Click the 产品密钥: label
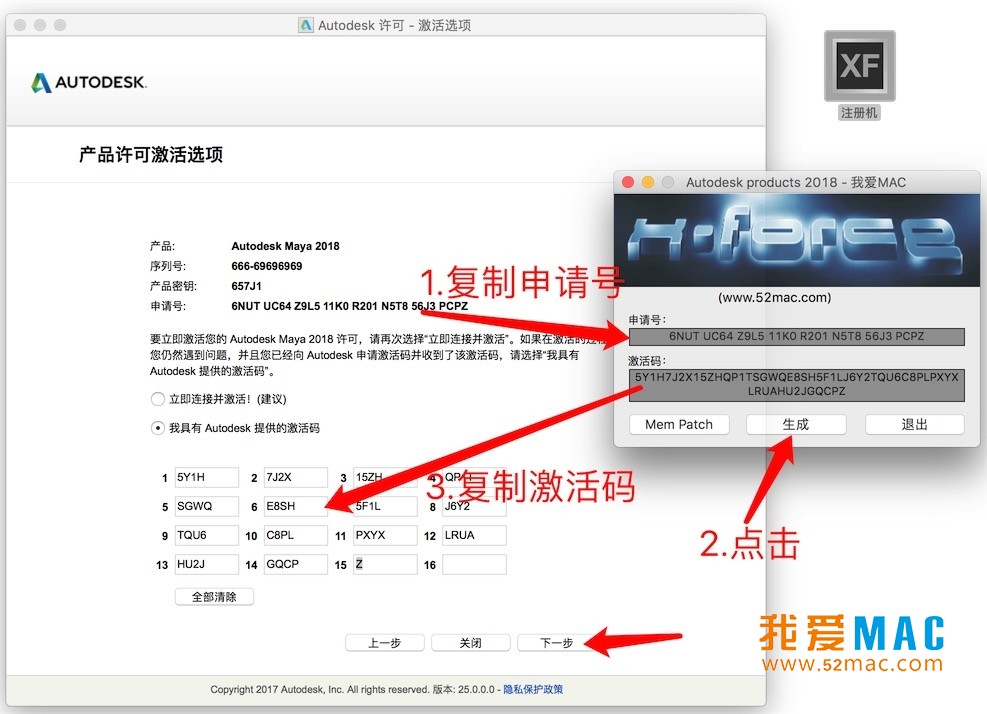987x714 pixels. click(173, 286)
